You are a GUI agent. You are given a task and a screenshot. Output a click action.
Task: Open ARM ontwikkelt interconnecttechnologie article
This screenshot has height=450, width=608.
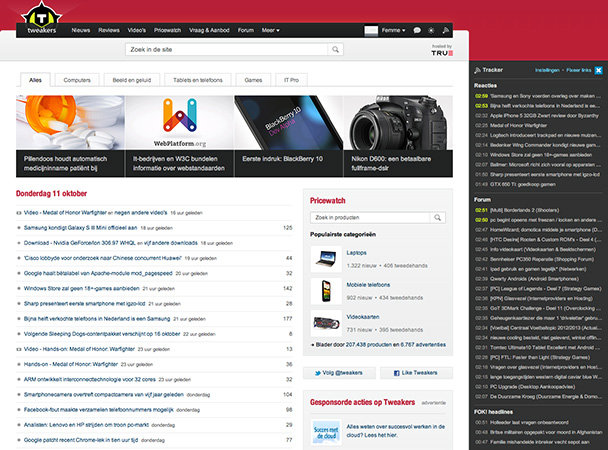pyautogui.click(x=90, y=379)
